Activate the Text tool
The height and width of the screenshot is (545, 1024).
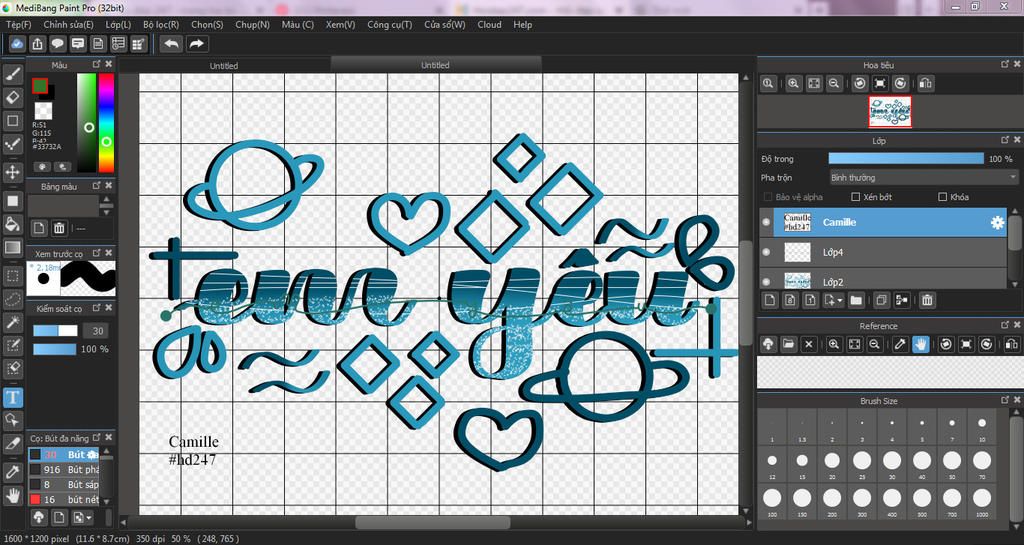pos(12,396)
